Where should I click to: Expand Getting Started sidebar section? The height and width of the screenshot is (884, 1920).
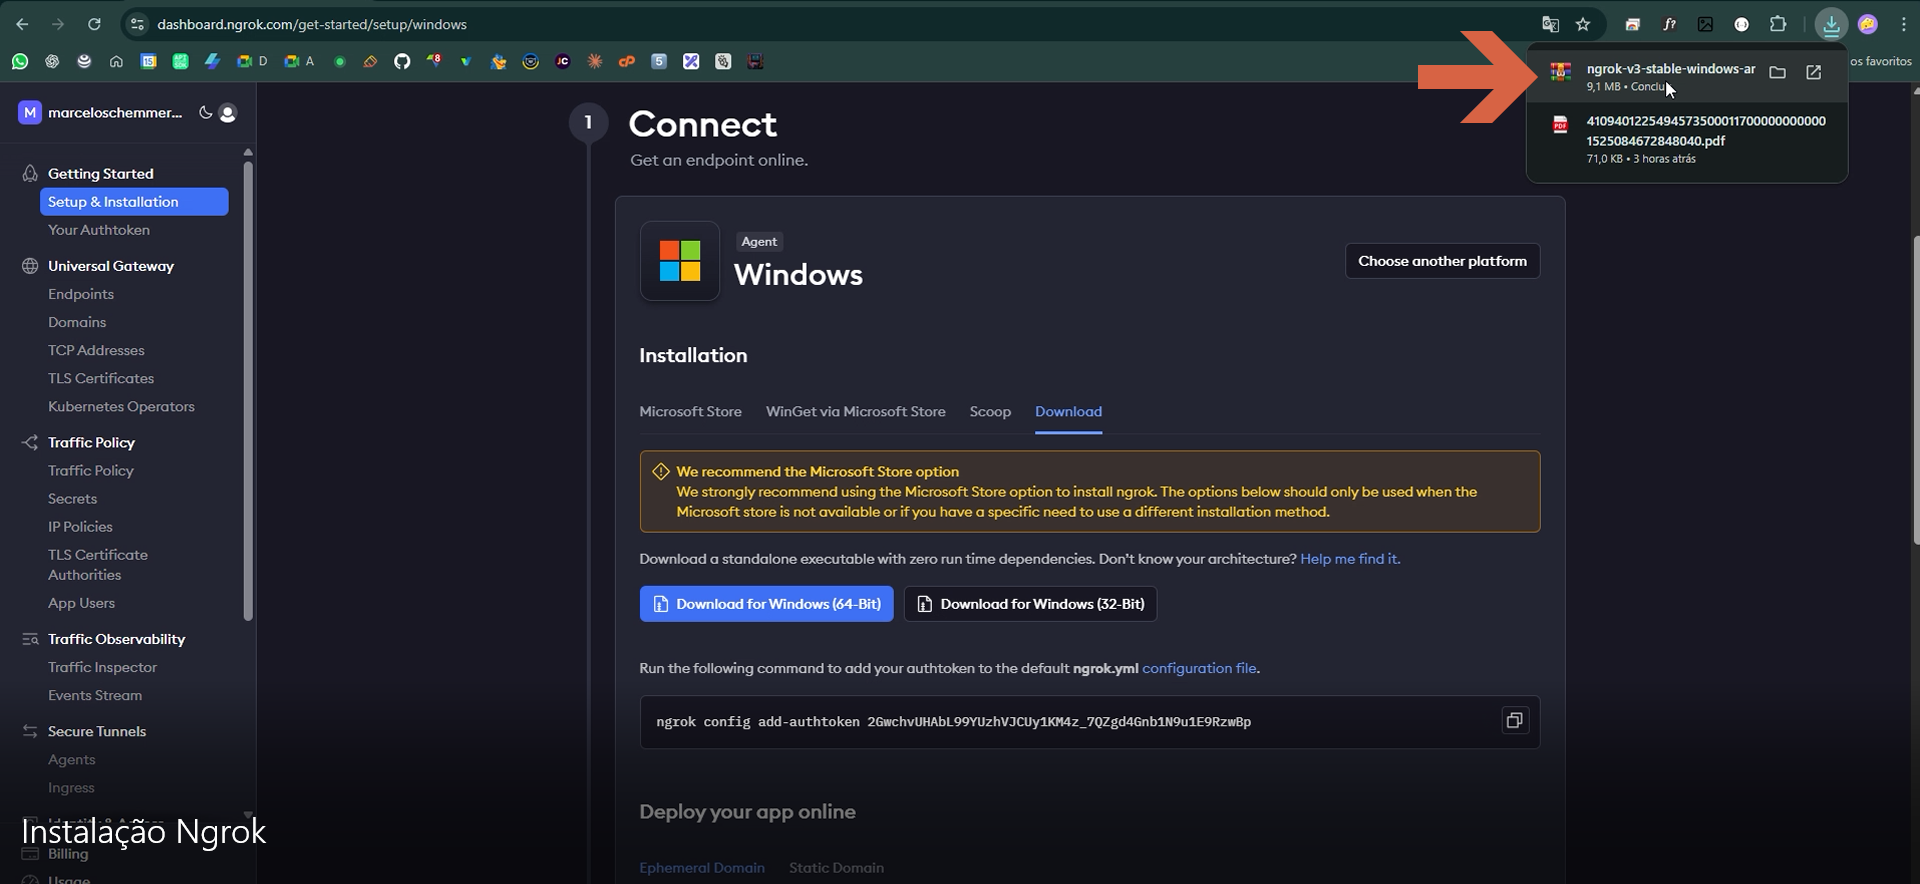coord(100,174)
